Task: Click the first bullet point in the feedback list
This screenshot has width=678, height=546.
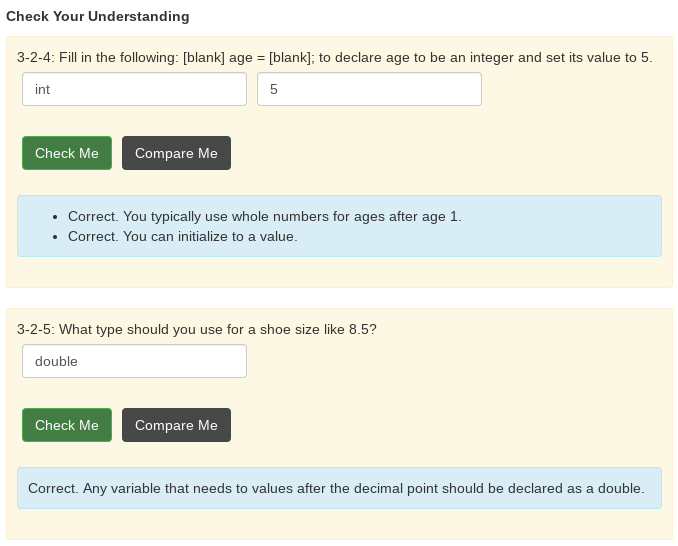Action: point(54,216)
